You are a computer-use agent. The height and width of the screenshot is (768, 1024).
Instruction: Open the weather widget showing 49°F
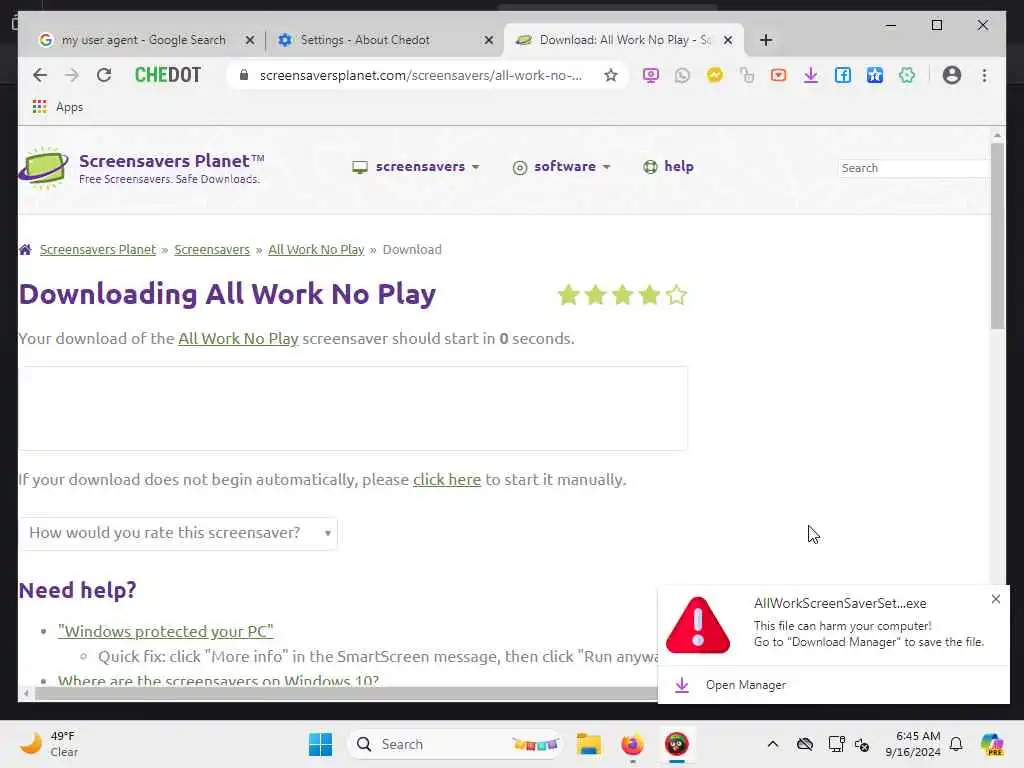48,744
